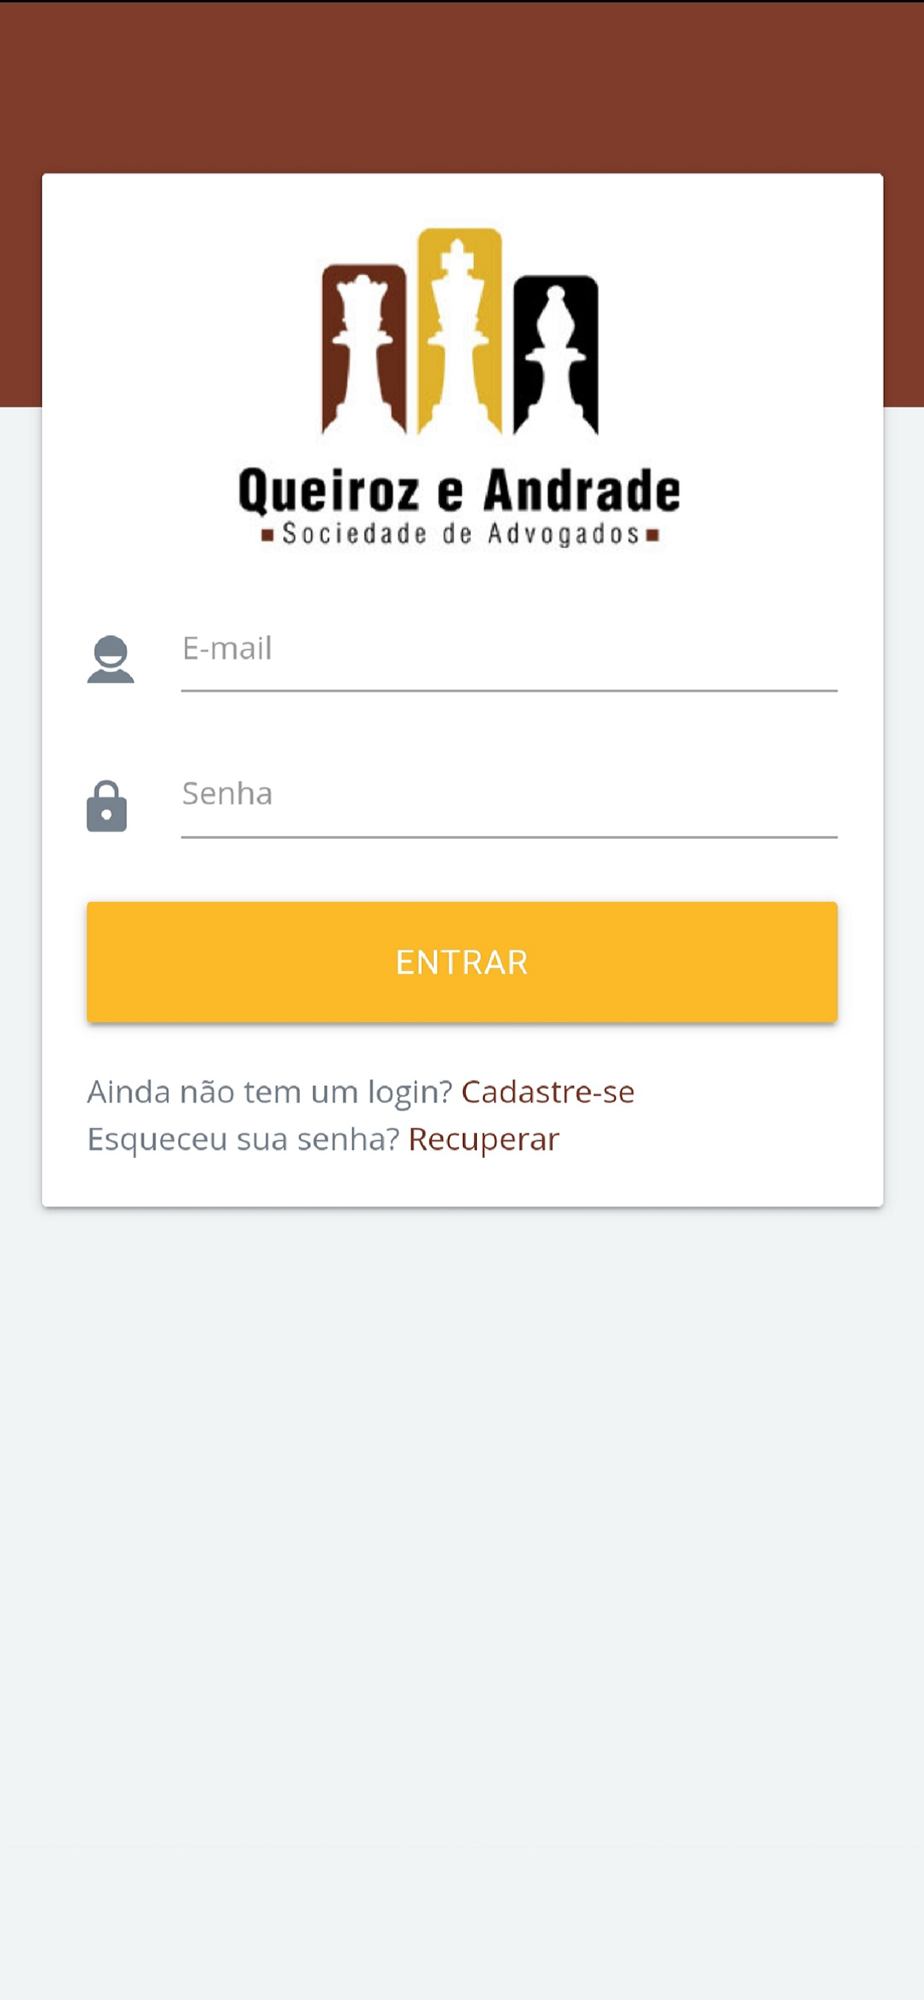This screenshot has width=924, height=2000.
Task: Click the small brown square before Sociedade
Action: pyautogui.click(x=267, y=535)
